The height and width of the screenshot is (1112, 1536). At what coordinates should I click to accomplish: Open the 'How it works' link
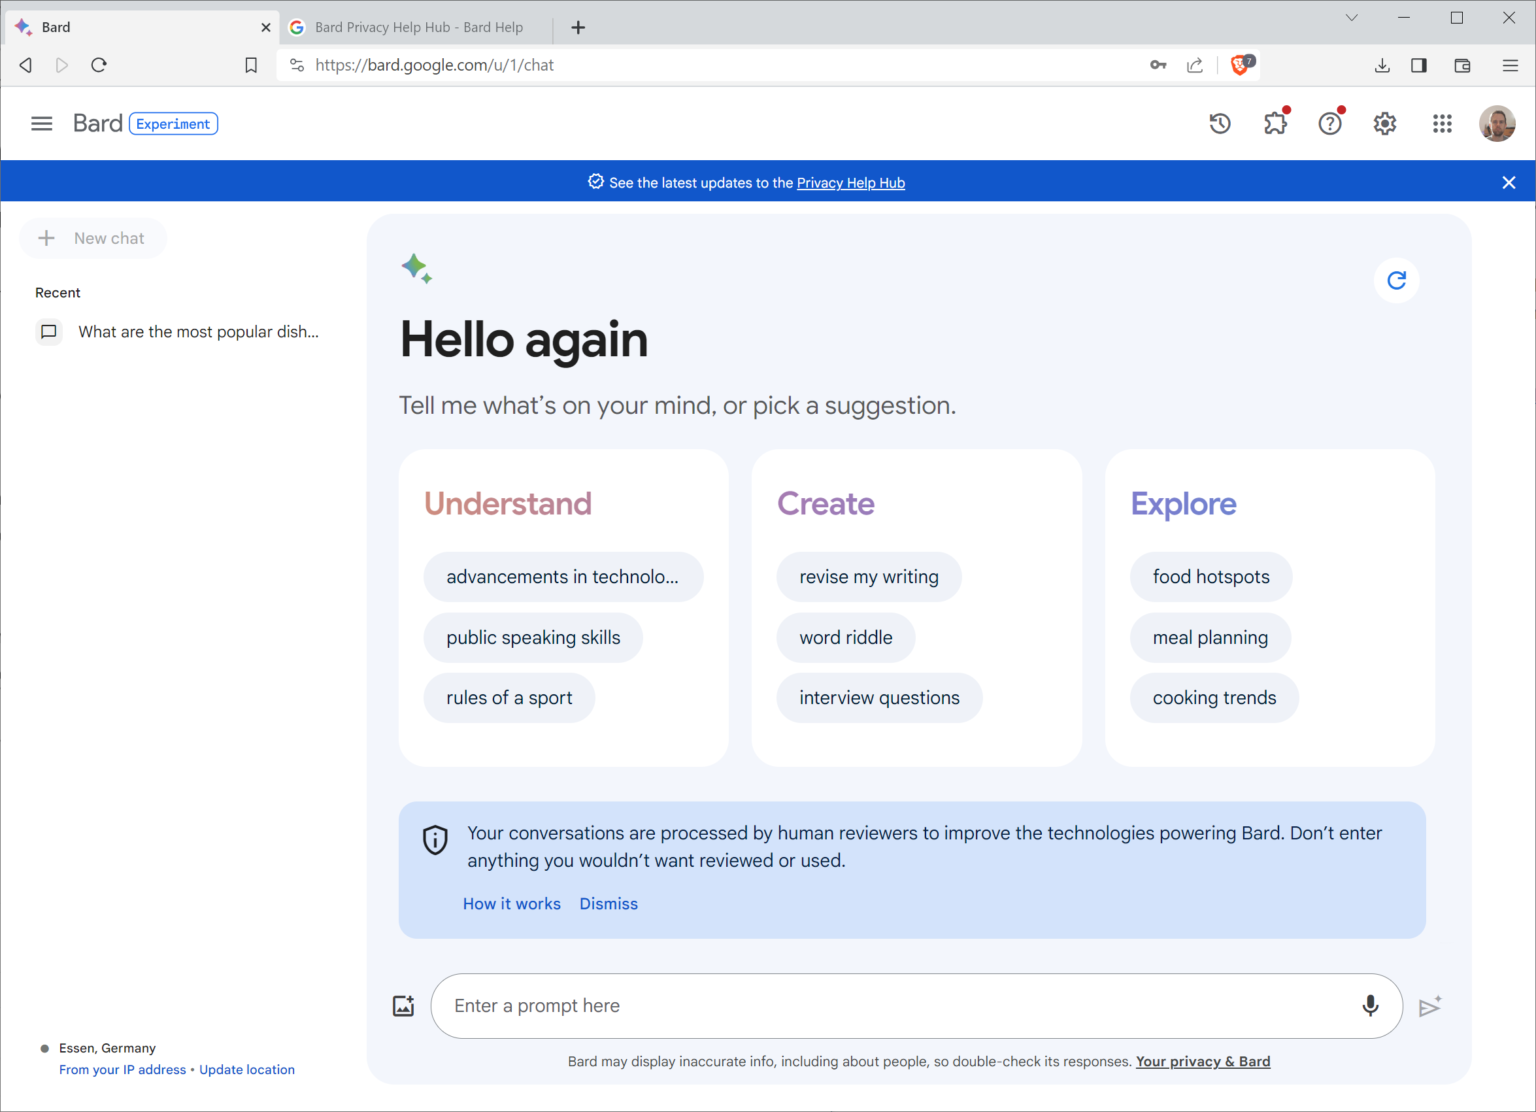[x=512, y=904]
